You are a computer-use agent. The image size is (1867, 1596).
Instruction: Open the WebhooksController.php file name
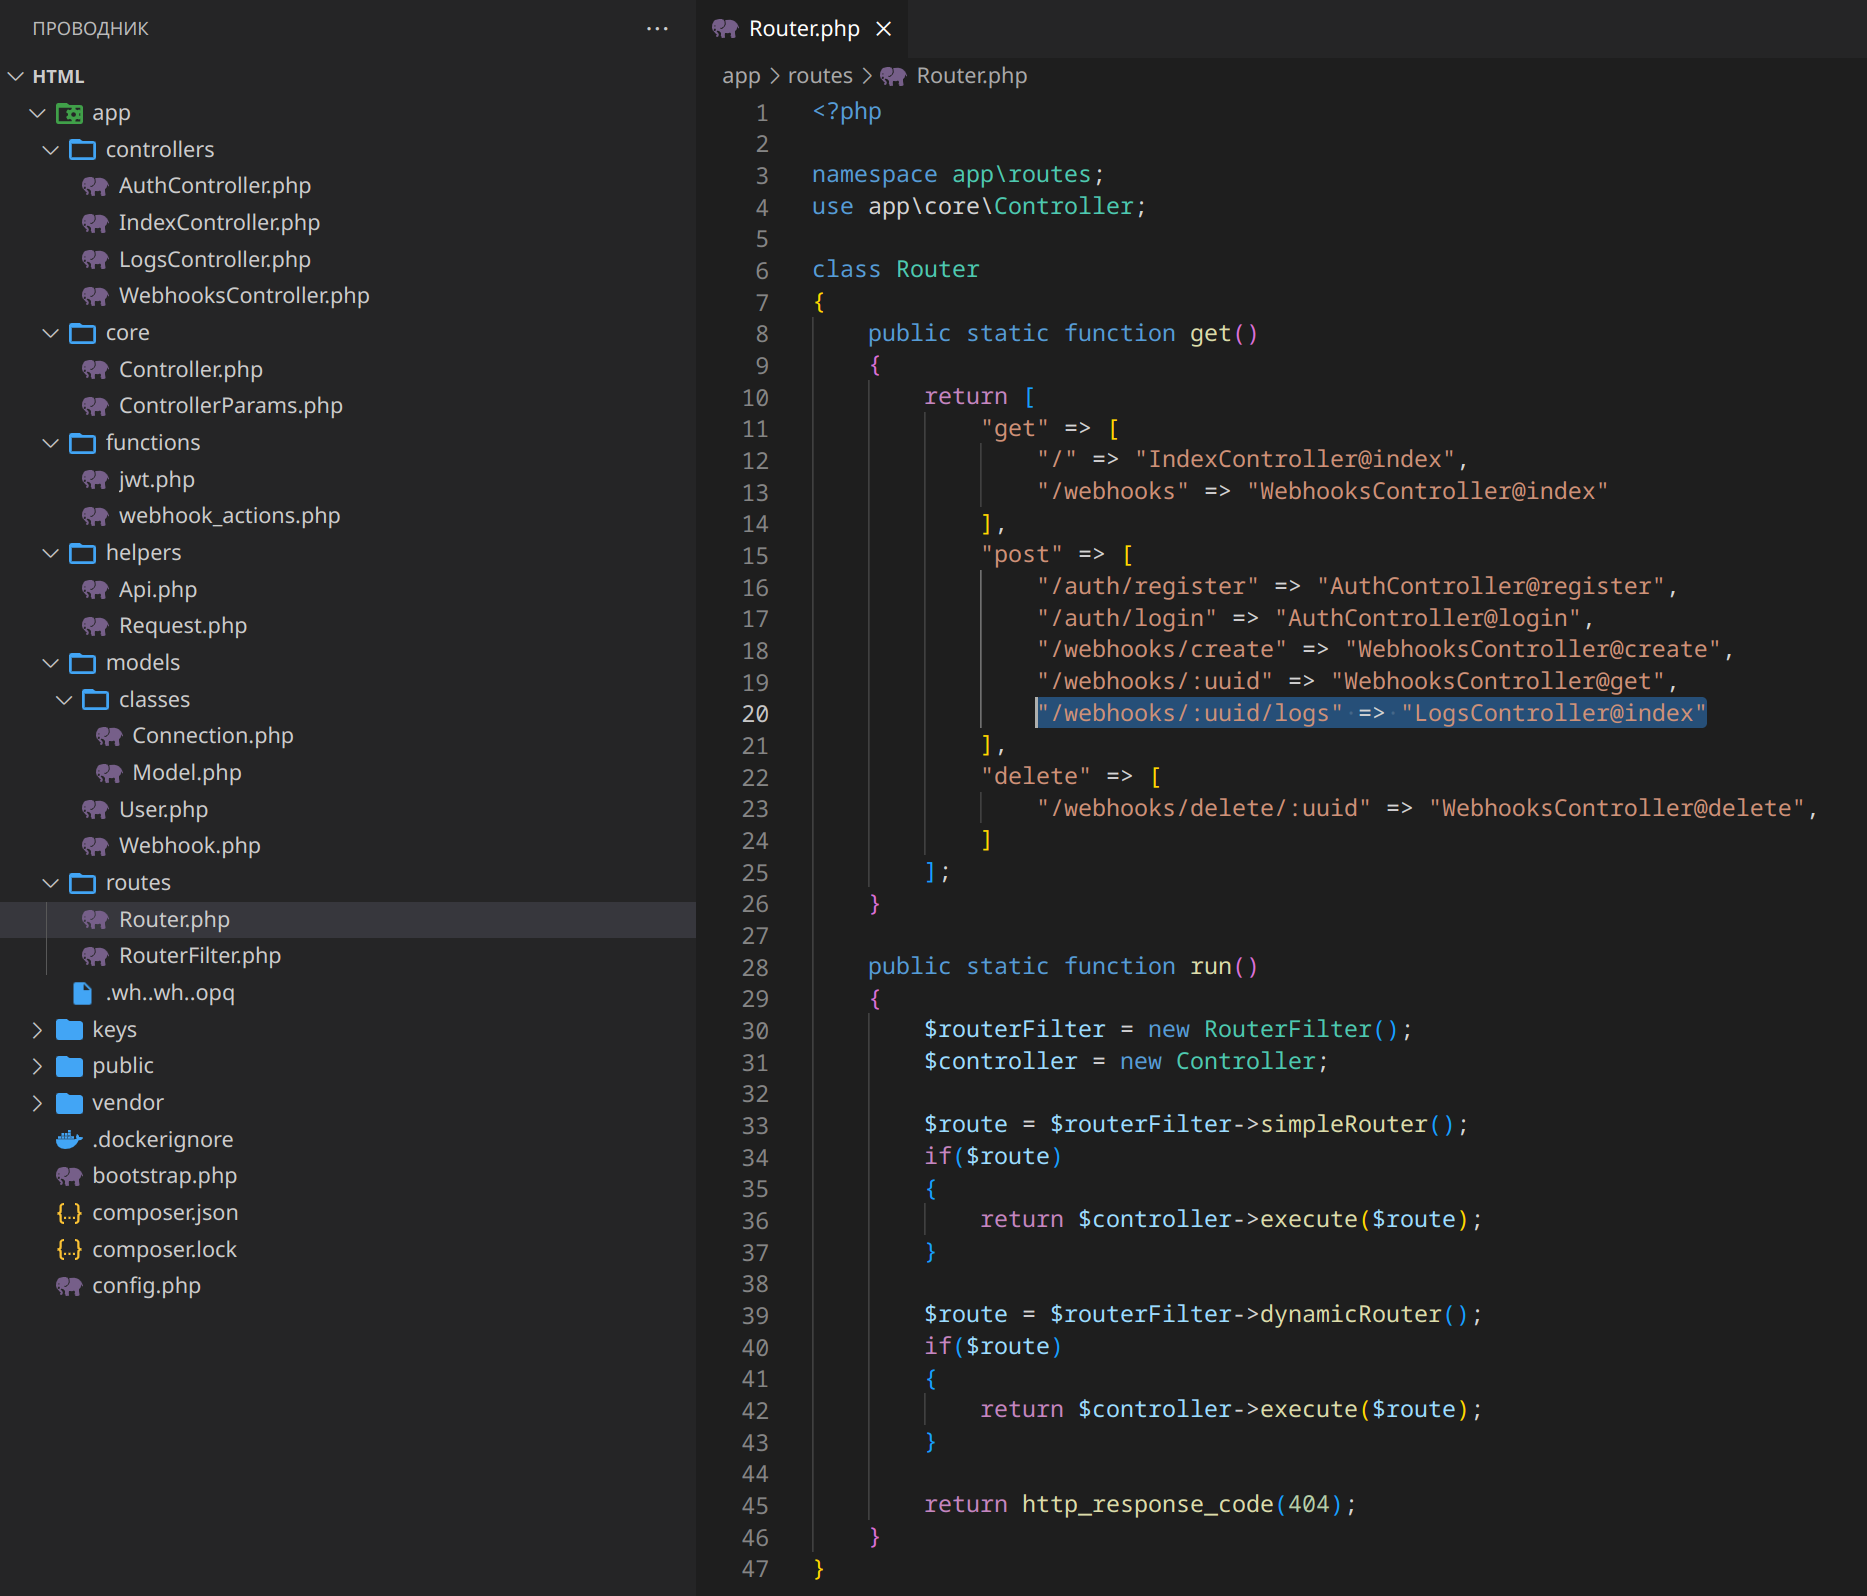(x=244, y=296)
